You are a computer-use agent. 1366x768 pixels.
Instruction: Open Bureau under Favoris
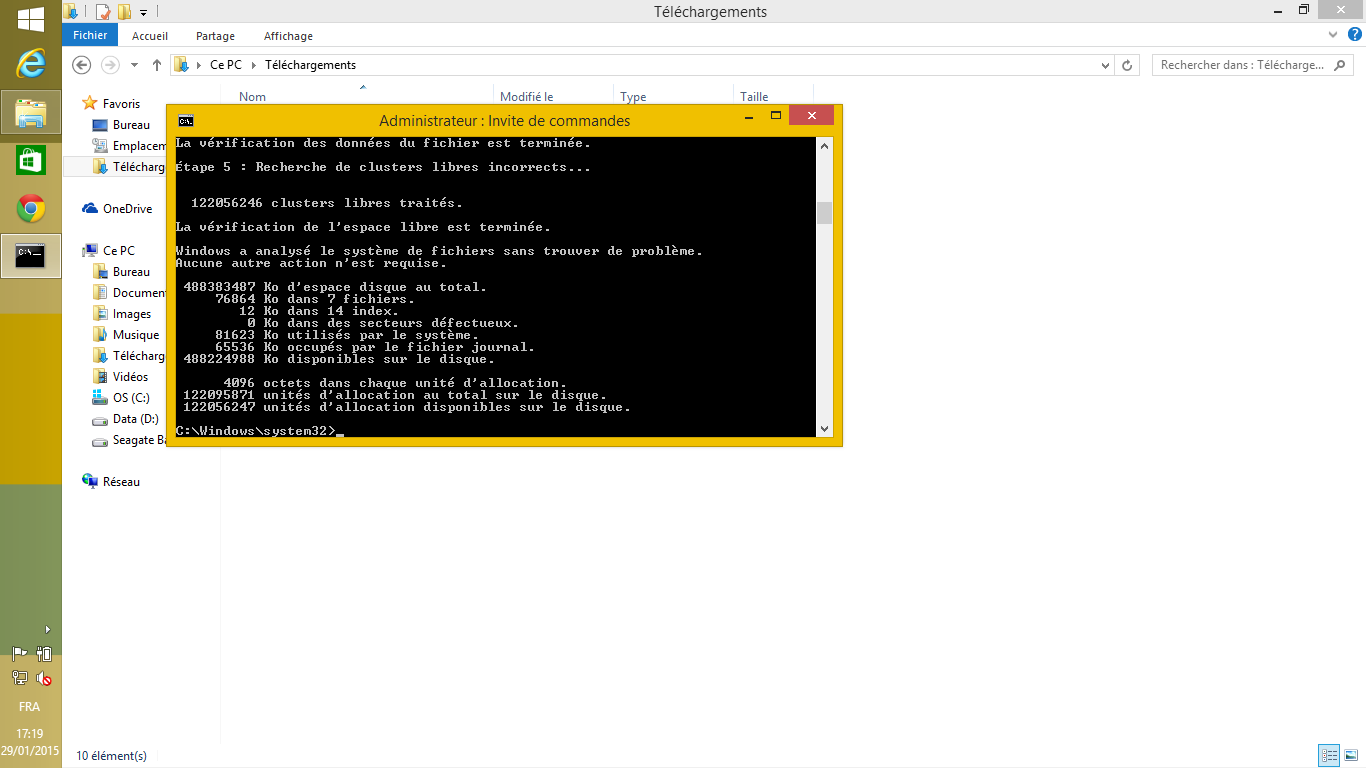pos(131,125)
